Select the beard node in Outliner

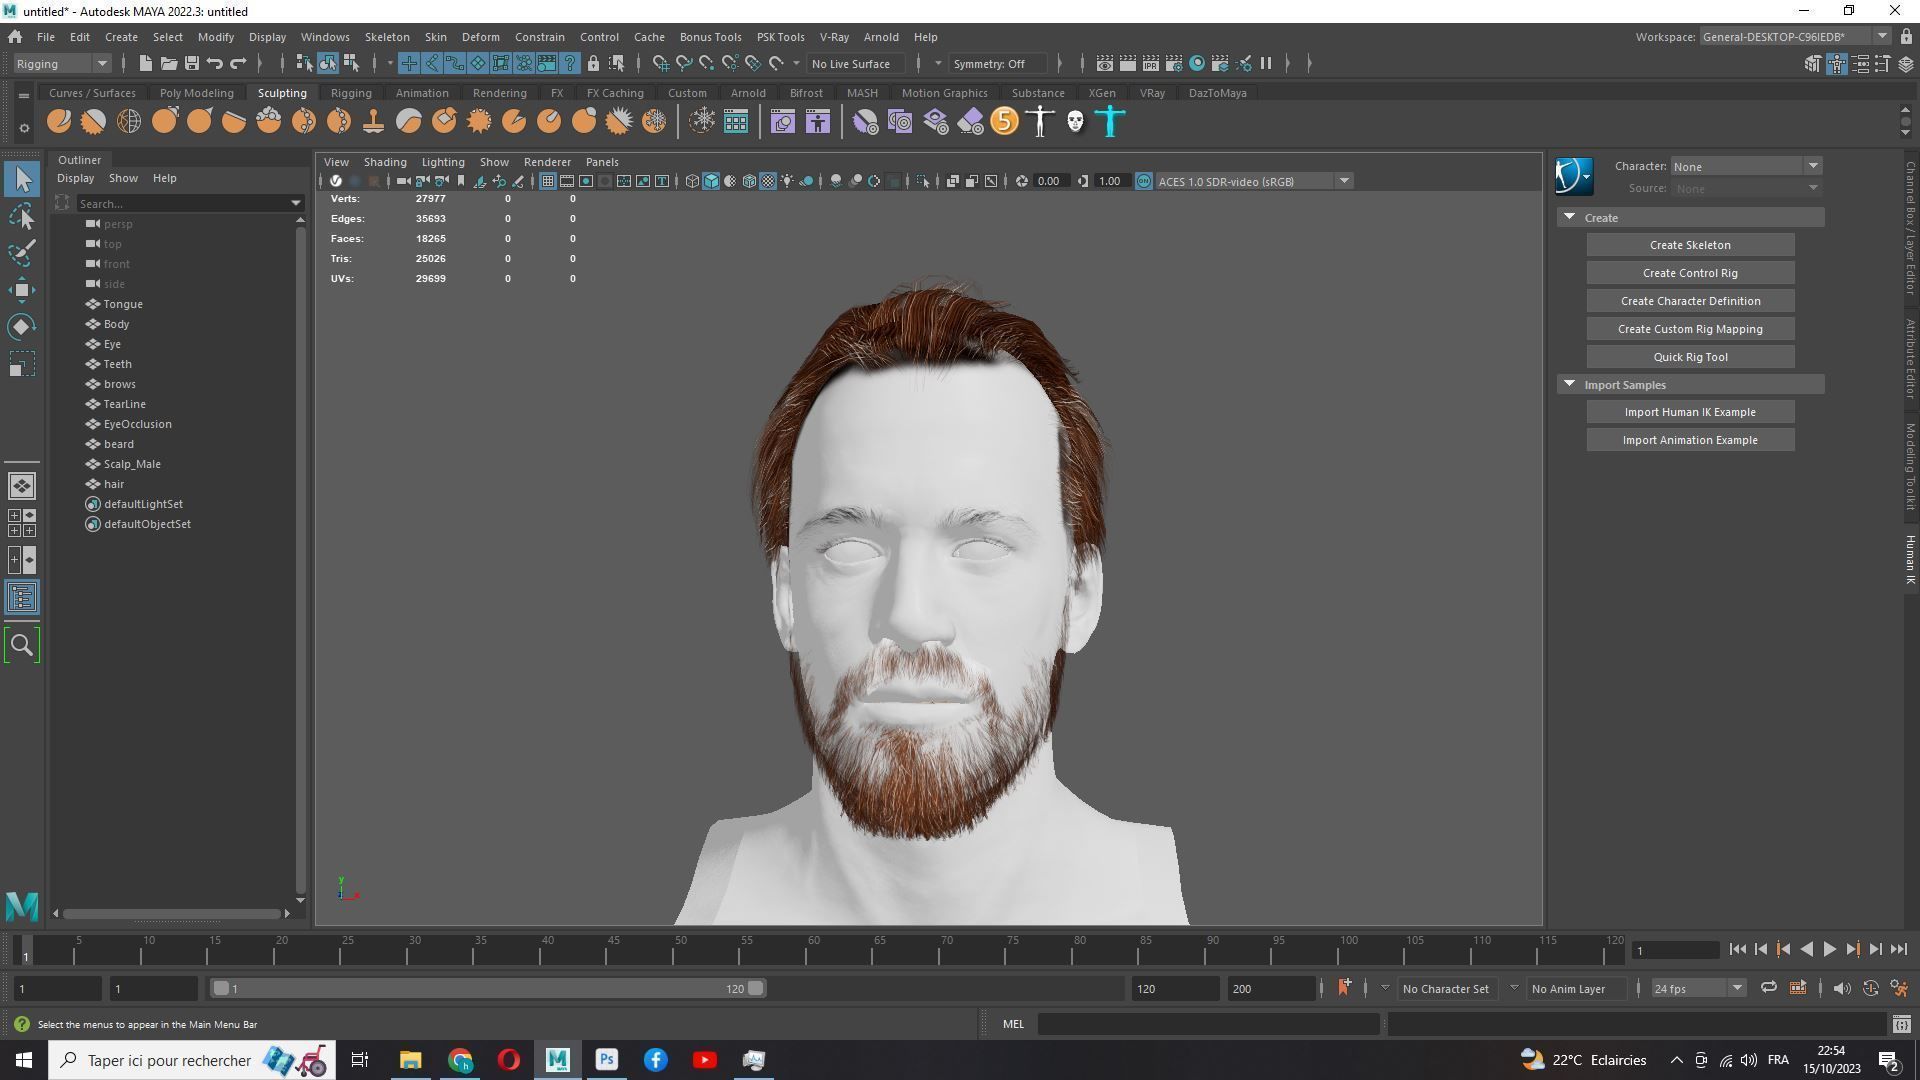[118, 444]
